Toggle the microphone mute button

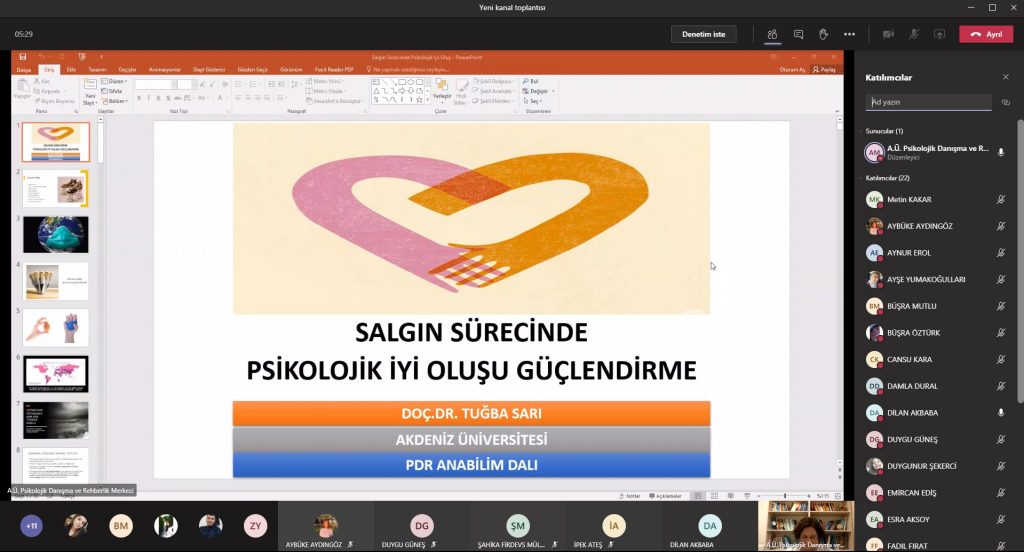[x=914, y=35]
